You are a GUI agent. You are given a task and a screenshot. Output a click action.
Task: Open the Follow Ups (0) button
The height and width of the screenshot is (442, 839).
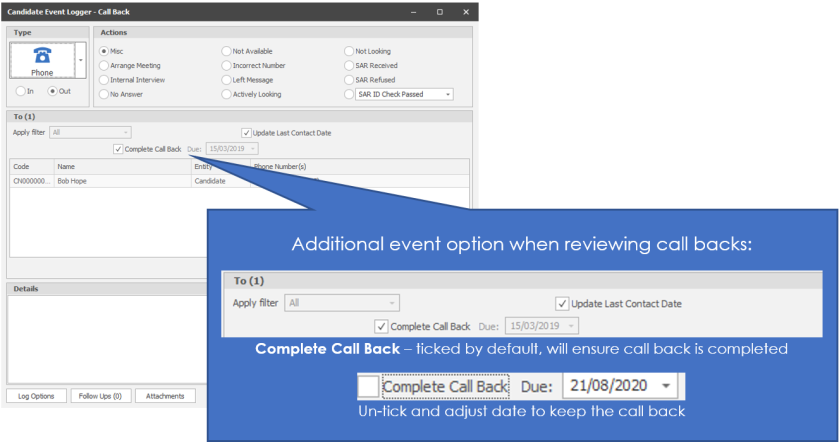click(x=100, y=396)
